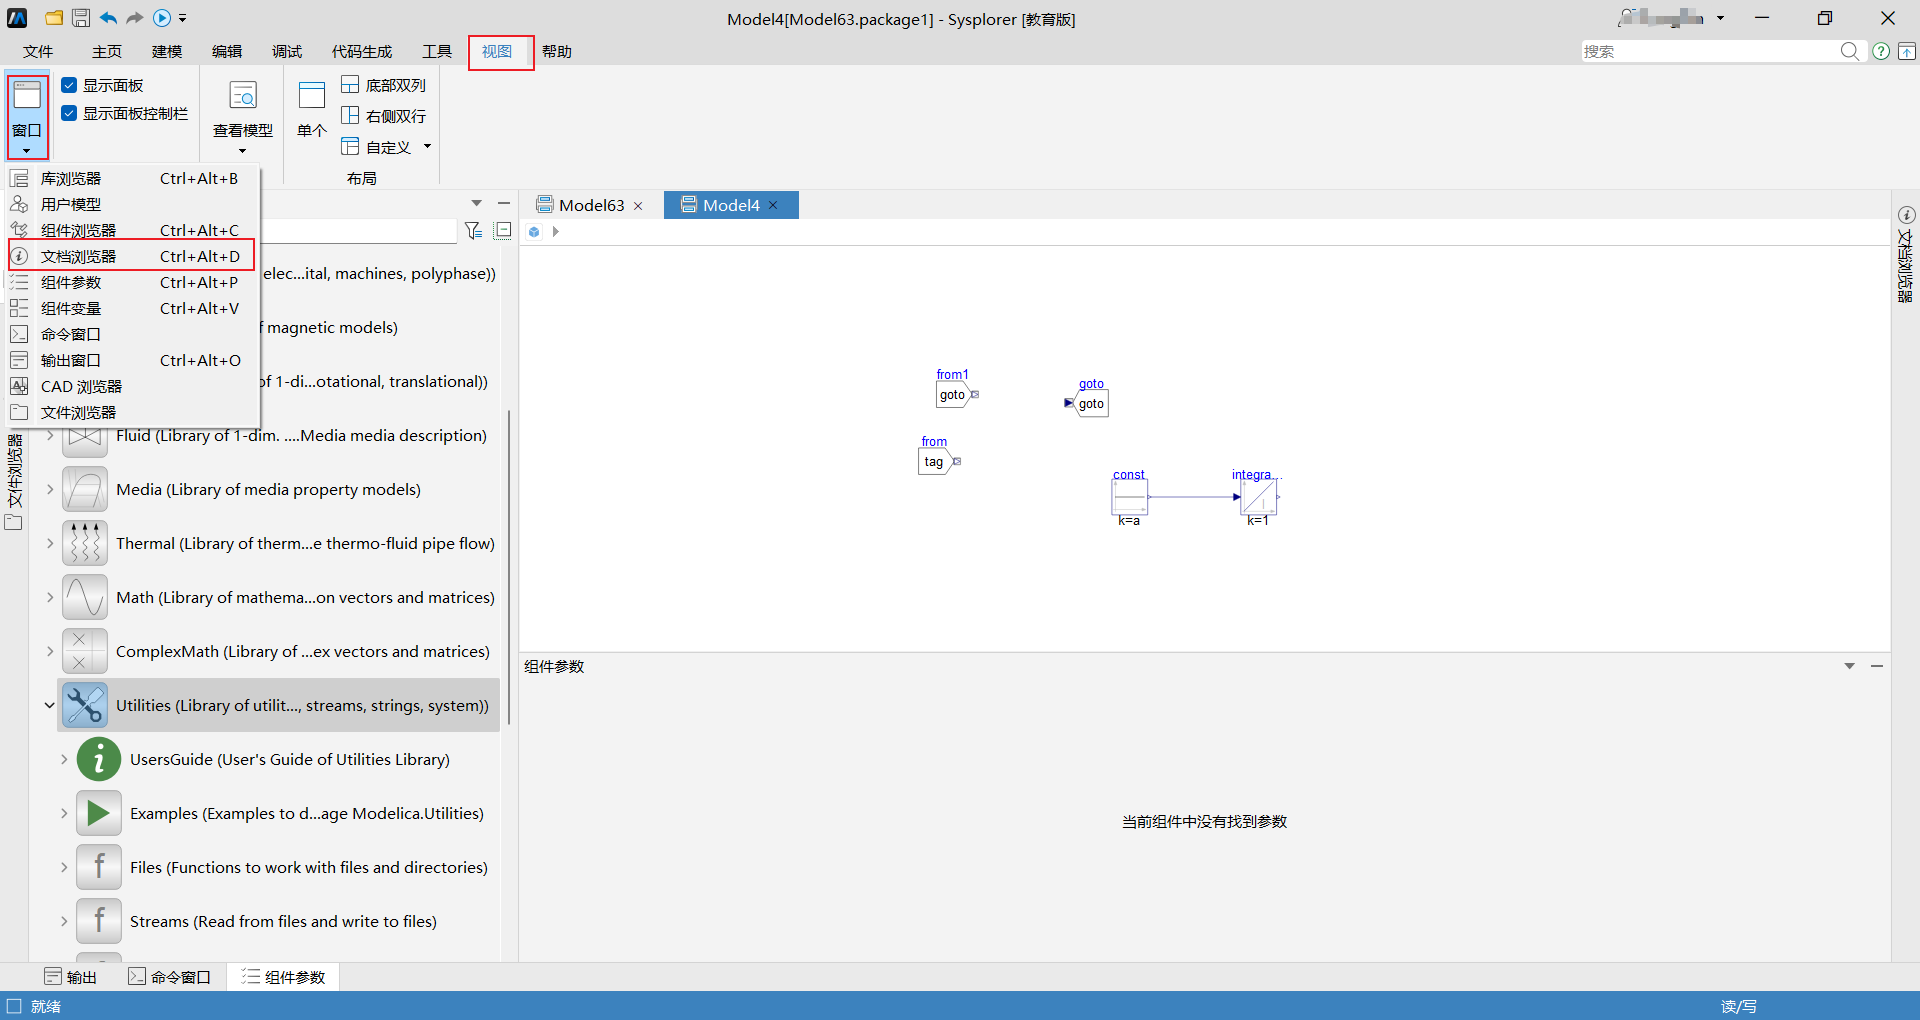Open the 查看模型 view model icon
1920x1020 pixels.
coord(243,96)
